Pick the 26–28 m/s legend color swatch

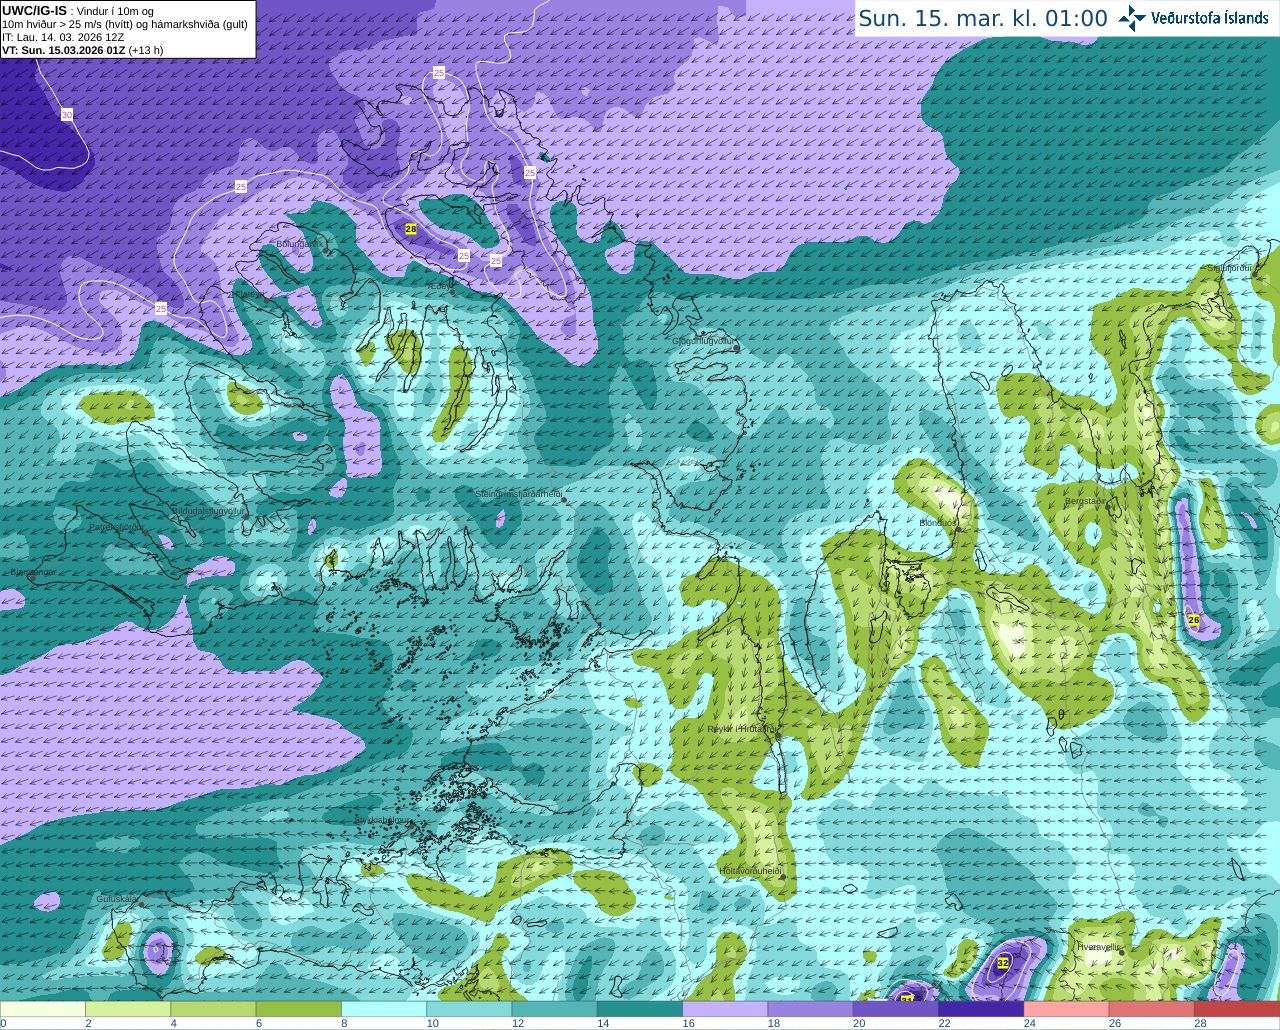(1152, 1009)
